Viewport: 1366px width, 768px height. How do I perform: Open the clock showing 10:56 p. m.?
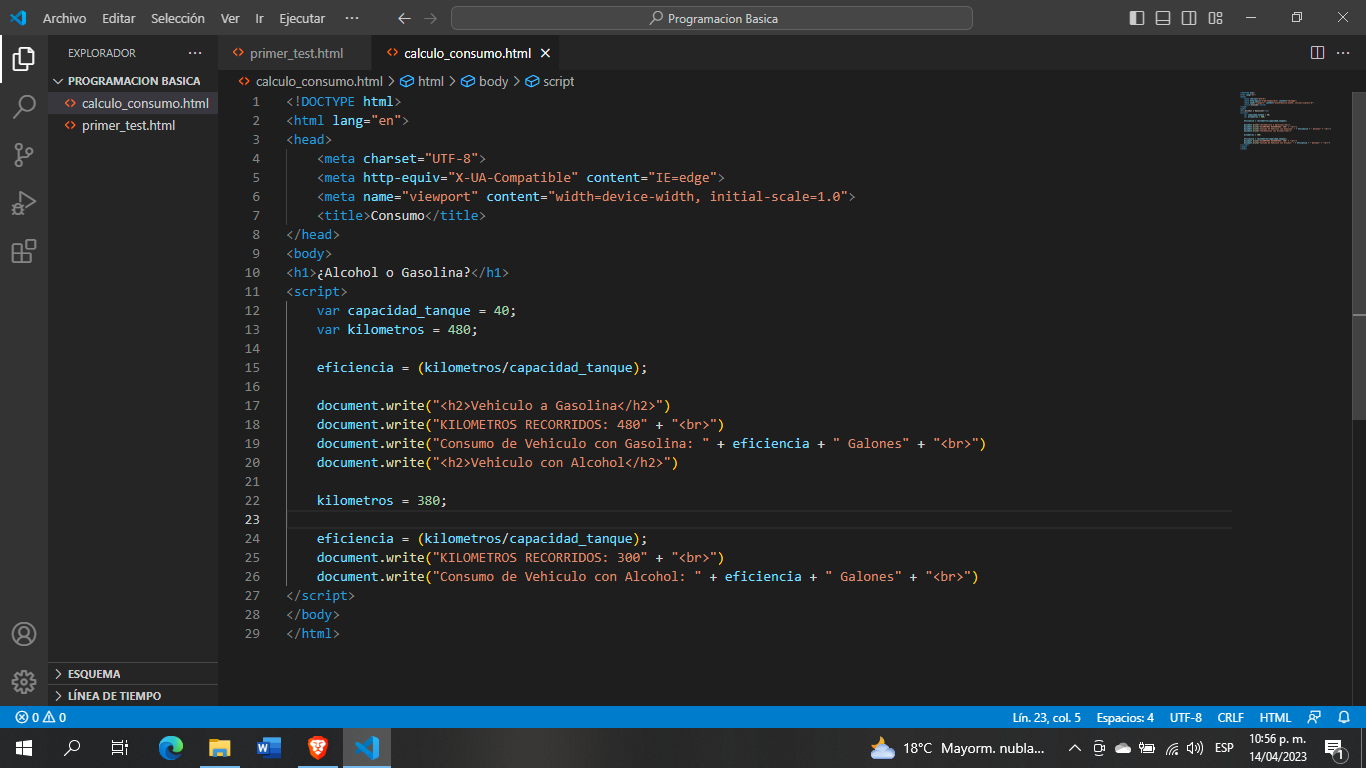(1278, 748)
